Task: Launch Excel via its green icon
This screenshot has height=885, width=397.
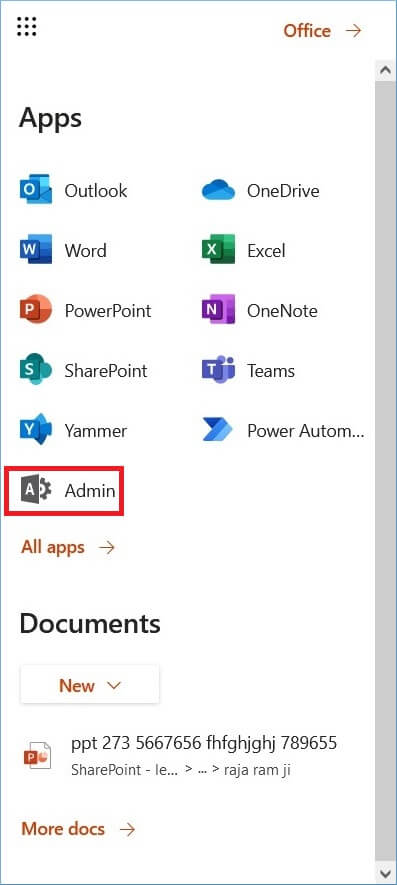Action: coord(218,250)
